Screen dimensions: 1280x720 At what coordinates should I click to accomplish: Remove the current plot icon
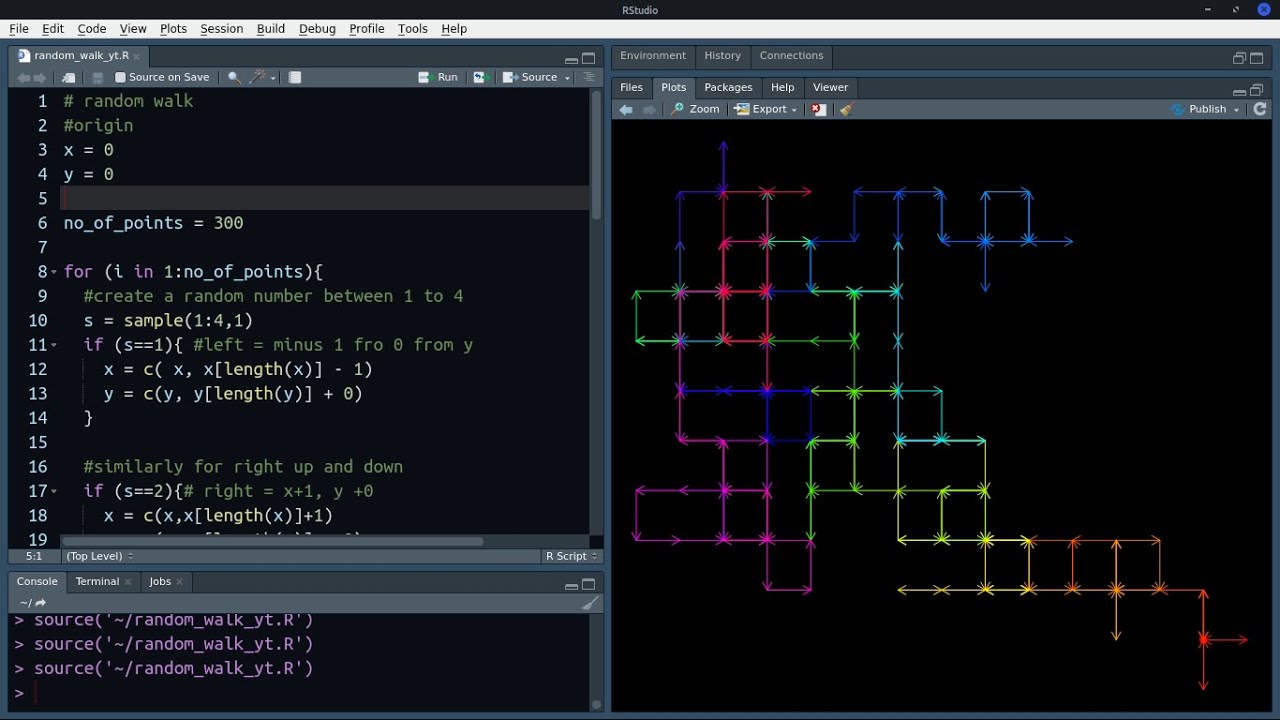tap(819, 109)
